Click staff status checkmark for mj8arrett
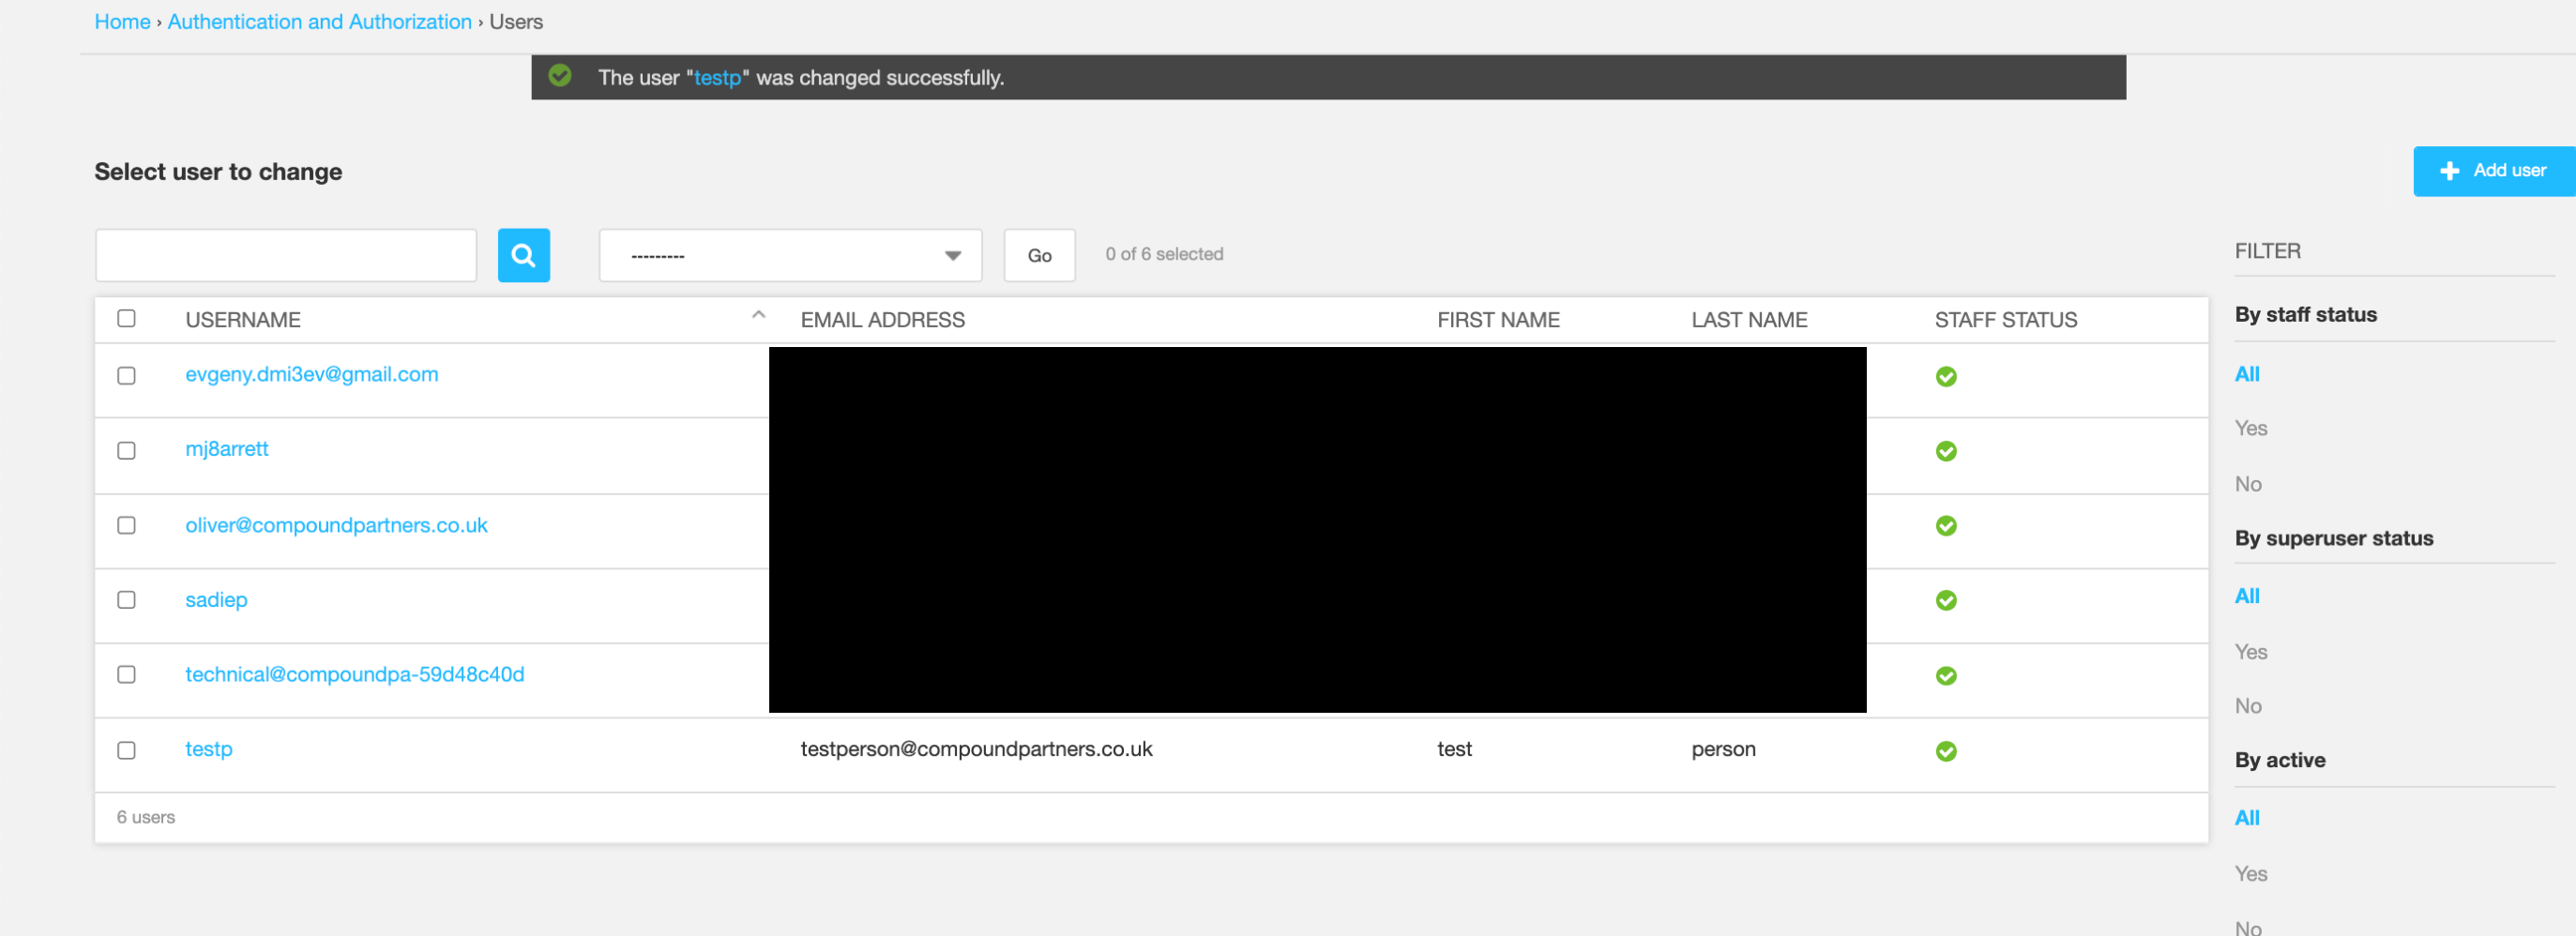 1946,451
